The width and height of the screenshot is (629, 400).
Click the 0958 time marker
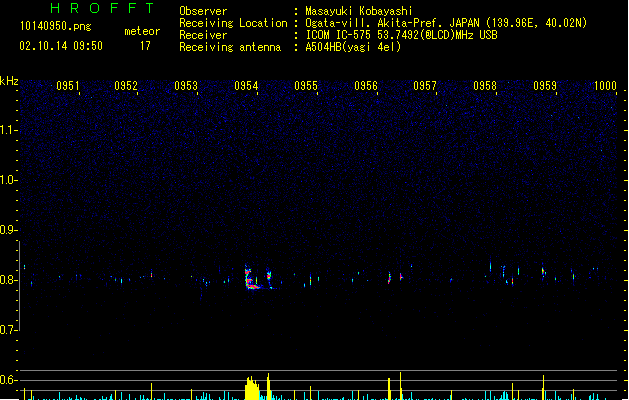[485, 86]
